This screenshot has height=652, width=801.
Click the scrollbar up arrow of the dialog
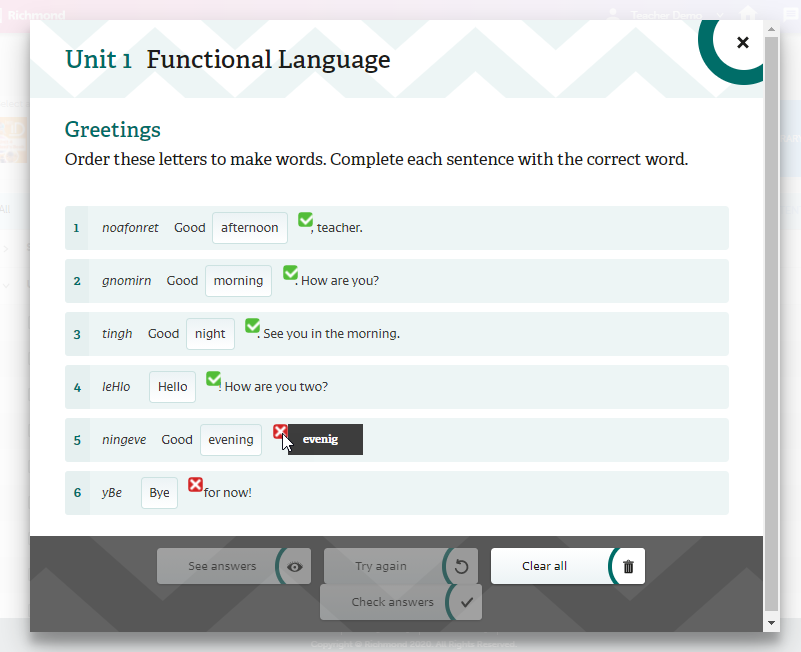770,30
